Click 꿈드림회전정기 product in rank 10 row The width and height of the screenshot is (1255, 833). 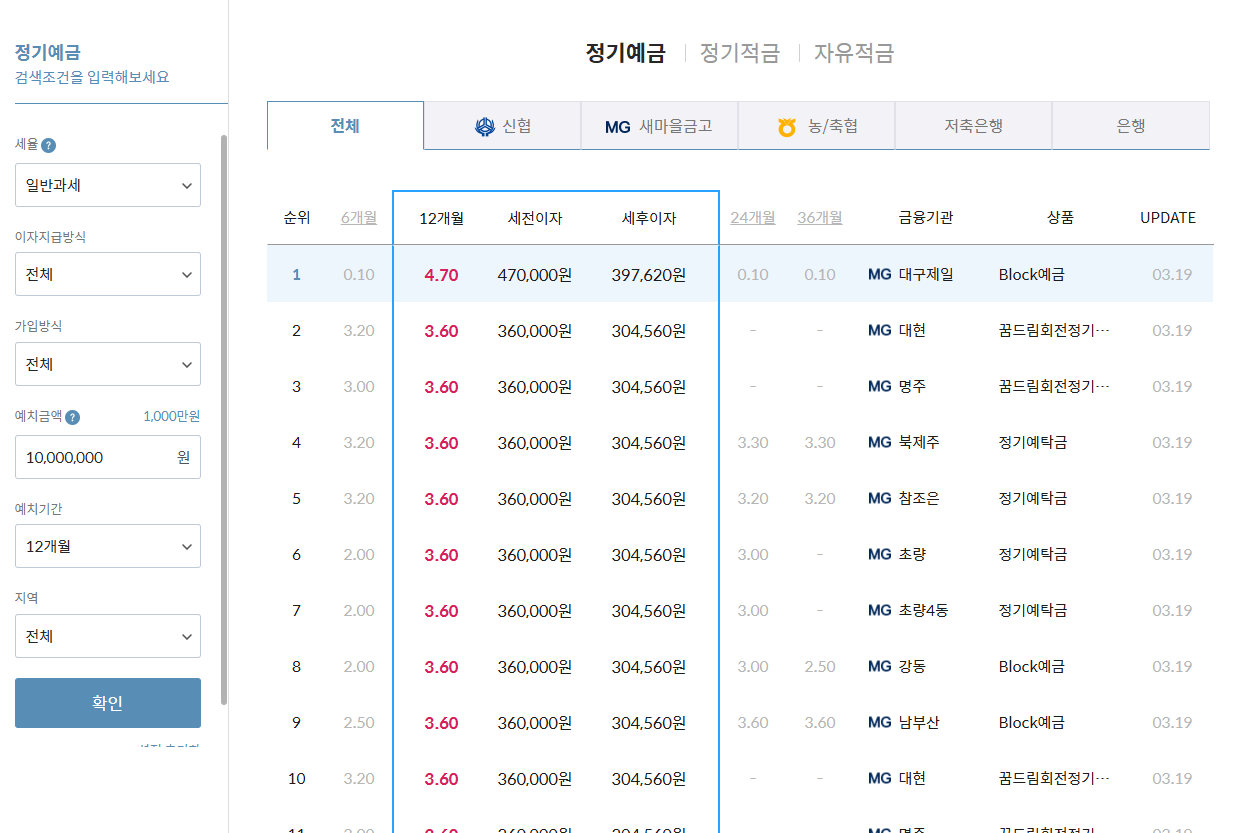[x=1054, y=778]
